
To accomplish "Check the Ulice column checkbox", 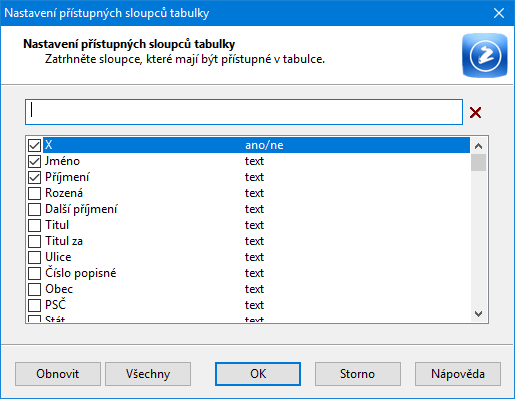I will pos(34,257).
